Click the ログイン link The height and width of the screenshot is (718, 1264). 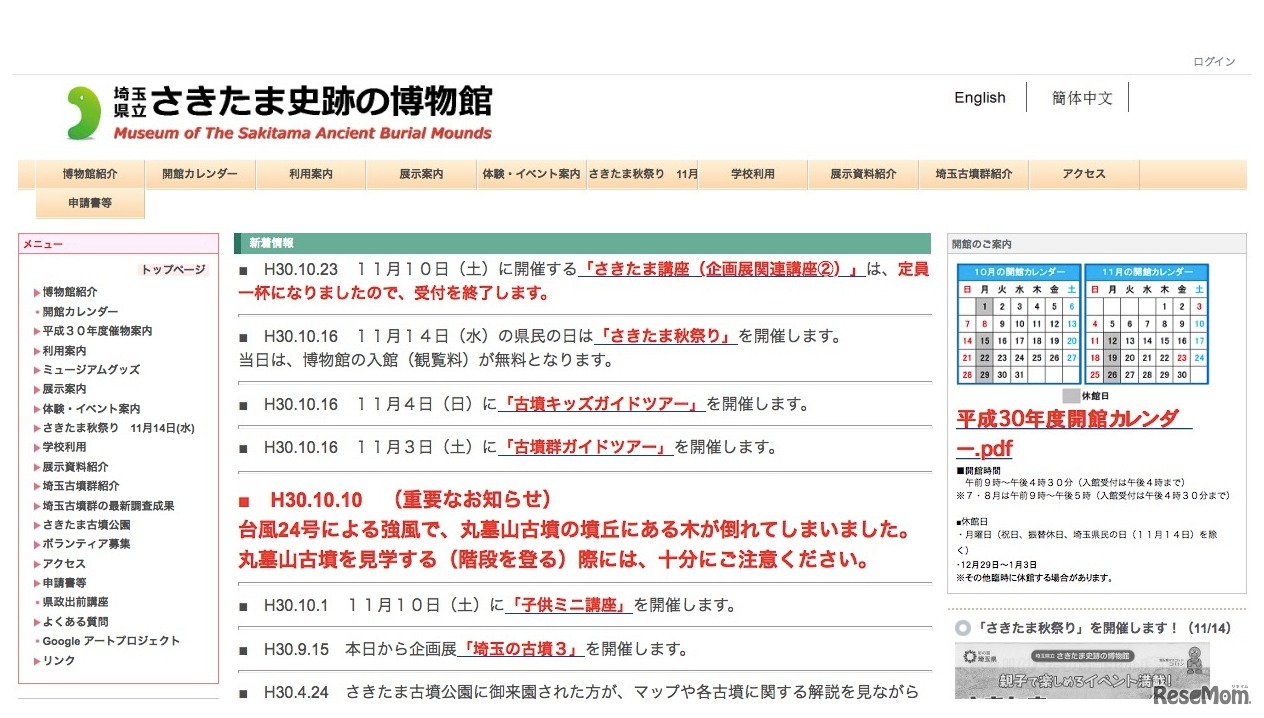point(1213,62)
